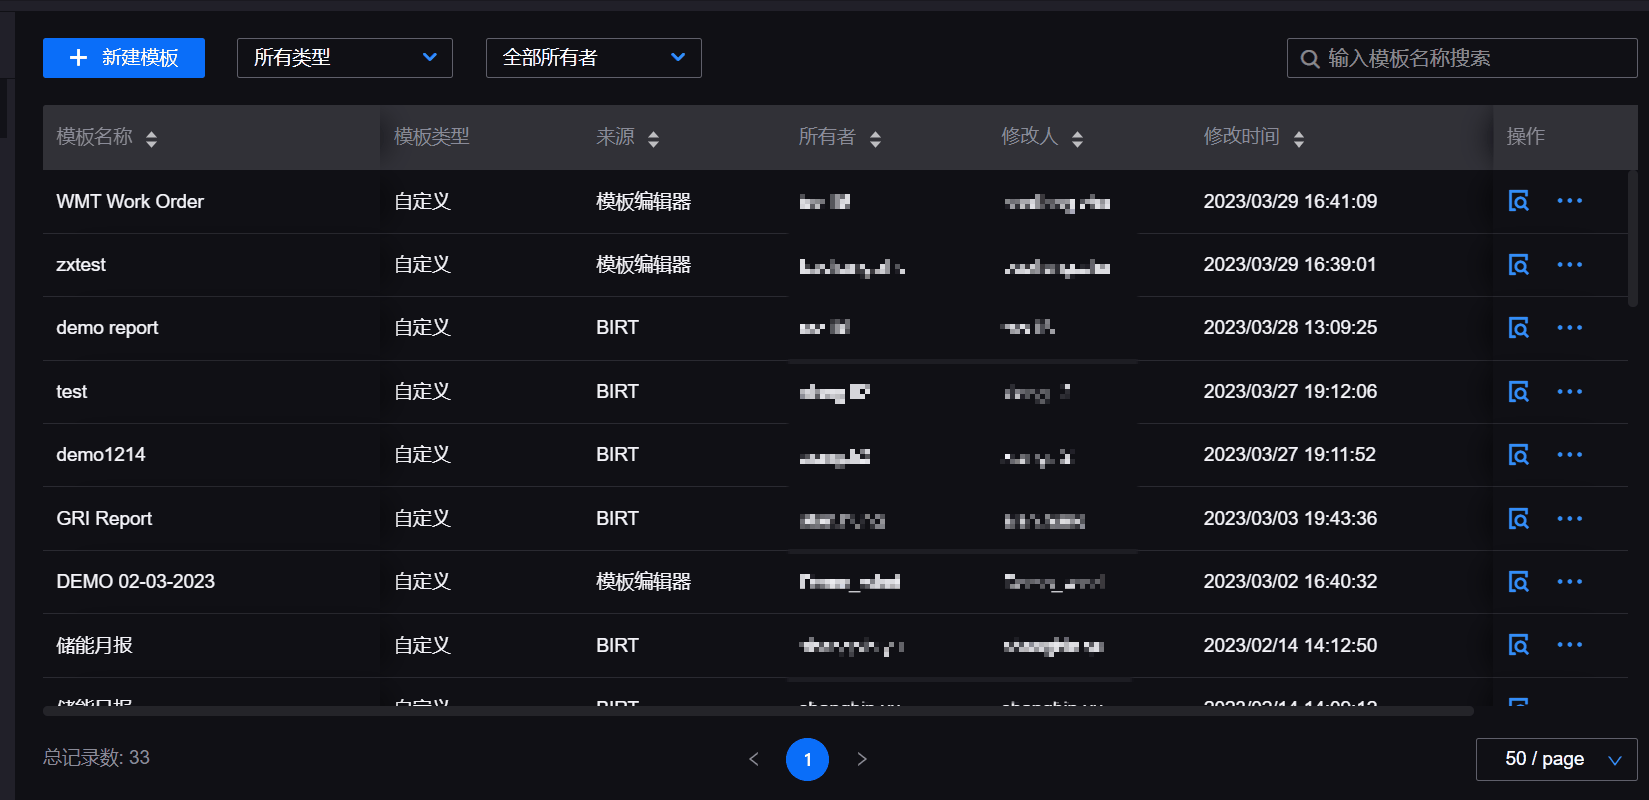
Task: Click timestamp 2023/03/28 13:09:25
Action: 1290,328
